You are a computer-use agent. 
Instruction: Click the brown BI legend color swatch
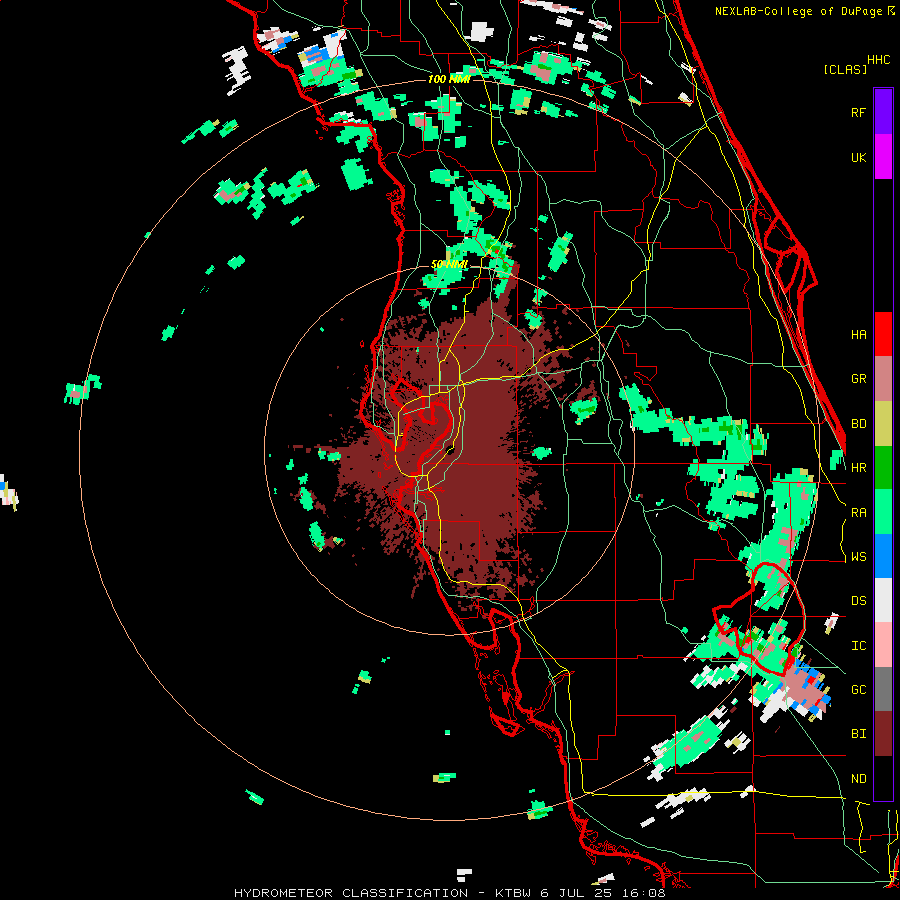tap(883, 734)
